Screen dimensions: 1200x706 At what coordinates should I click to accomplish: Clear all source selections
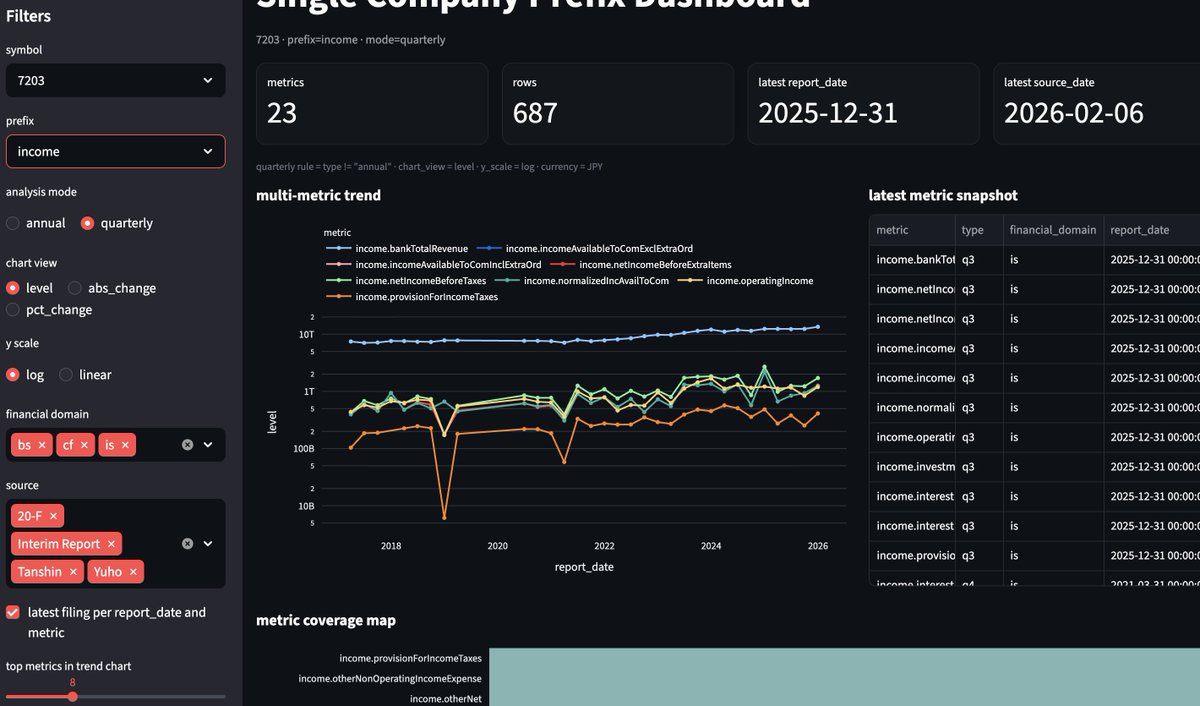[187, 544]
